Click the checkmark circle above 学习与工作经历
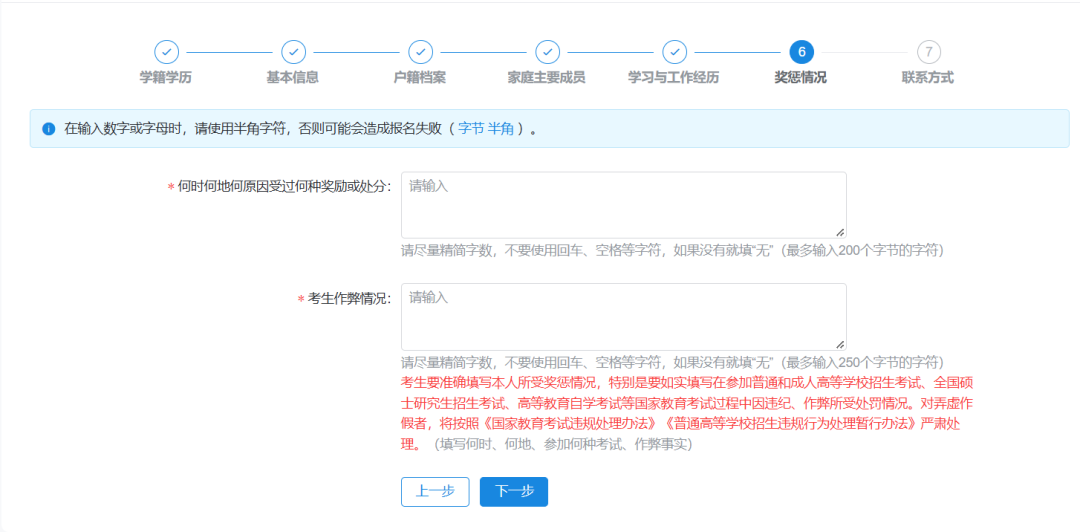 click(x=674, y=52)
